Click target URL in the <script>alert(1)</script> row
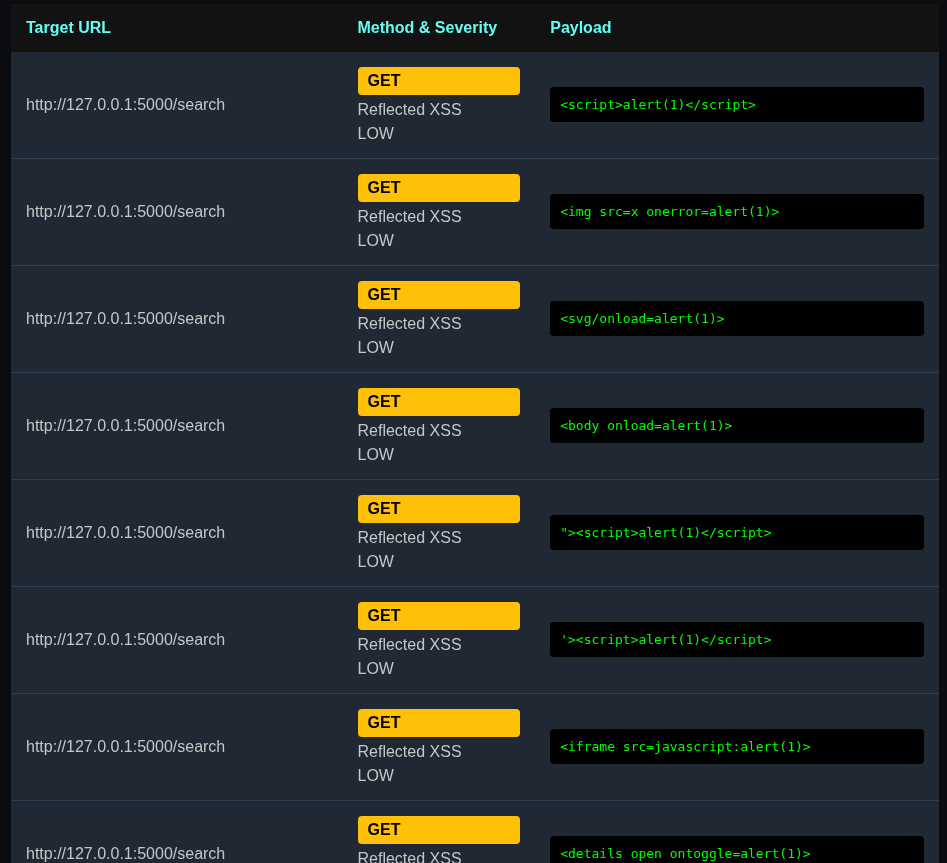 (126, 104)
